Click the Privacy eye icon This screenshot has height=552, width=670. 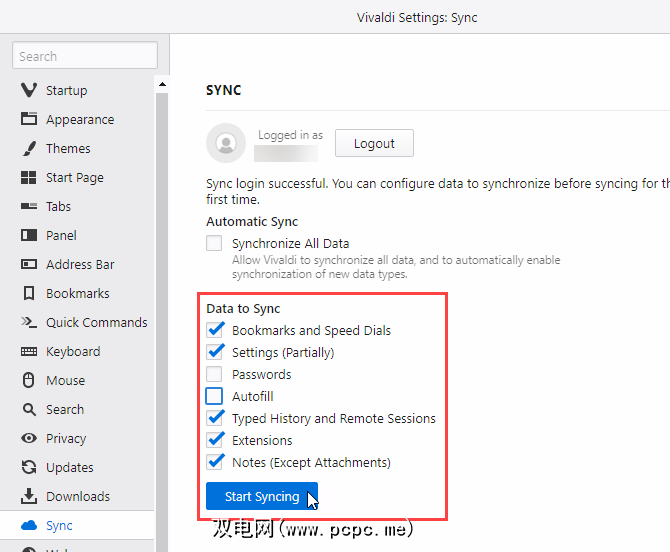(29, 438)
